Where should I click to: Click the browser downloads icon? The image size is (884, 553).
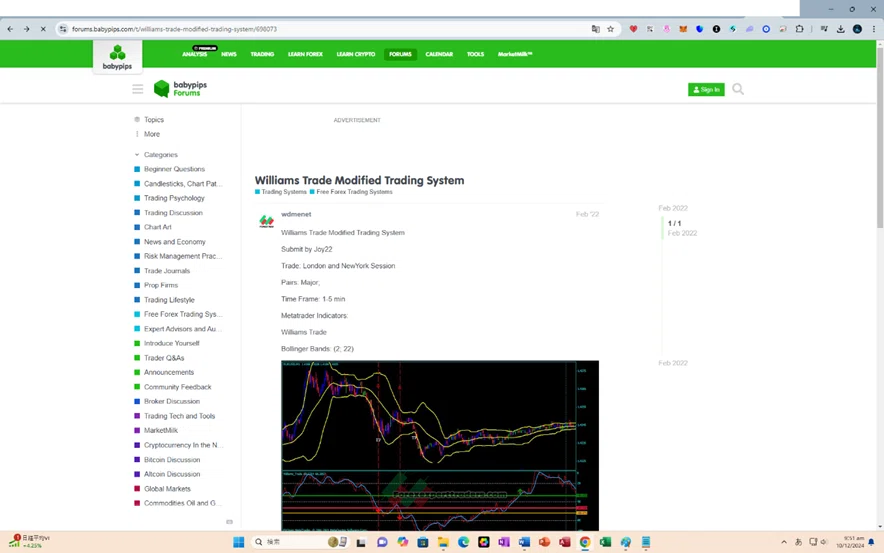(x=840, y=29)
